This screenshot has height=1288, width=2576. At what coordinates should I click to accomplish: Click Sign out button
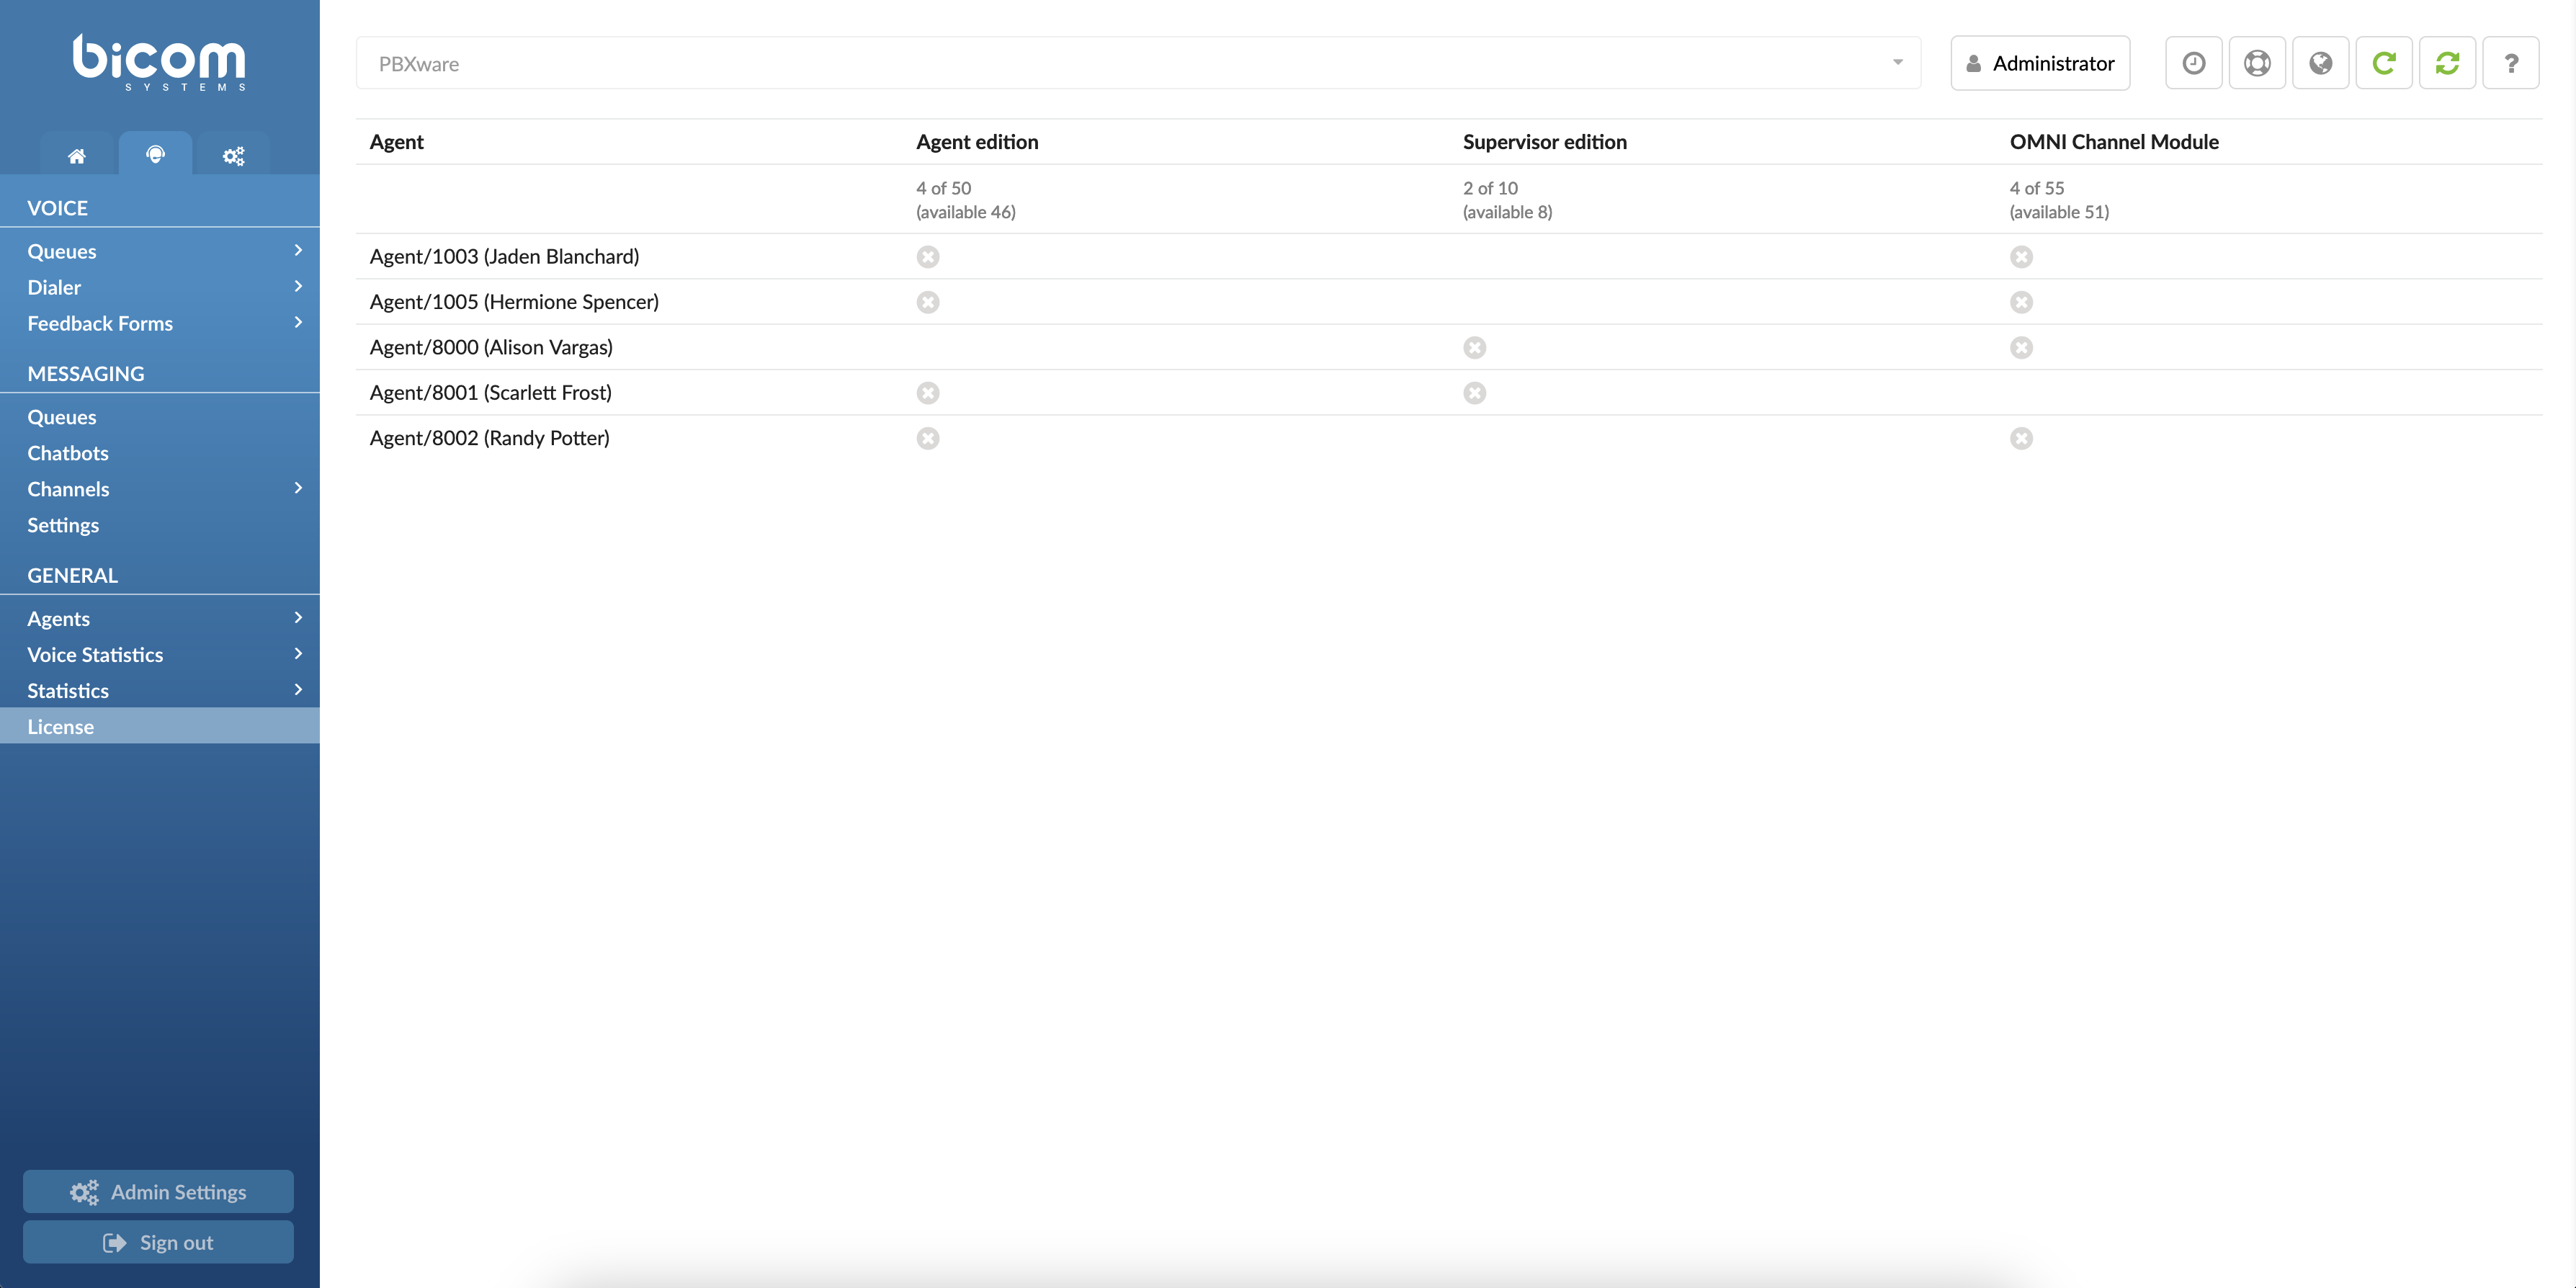pos(158,1240)
